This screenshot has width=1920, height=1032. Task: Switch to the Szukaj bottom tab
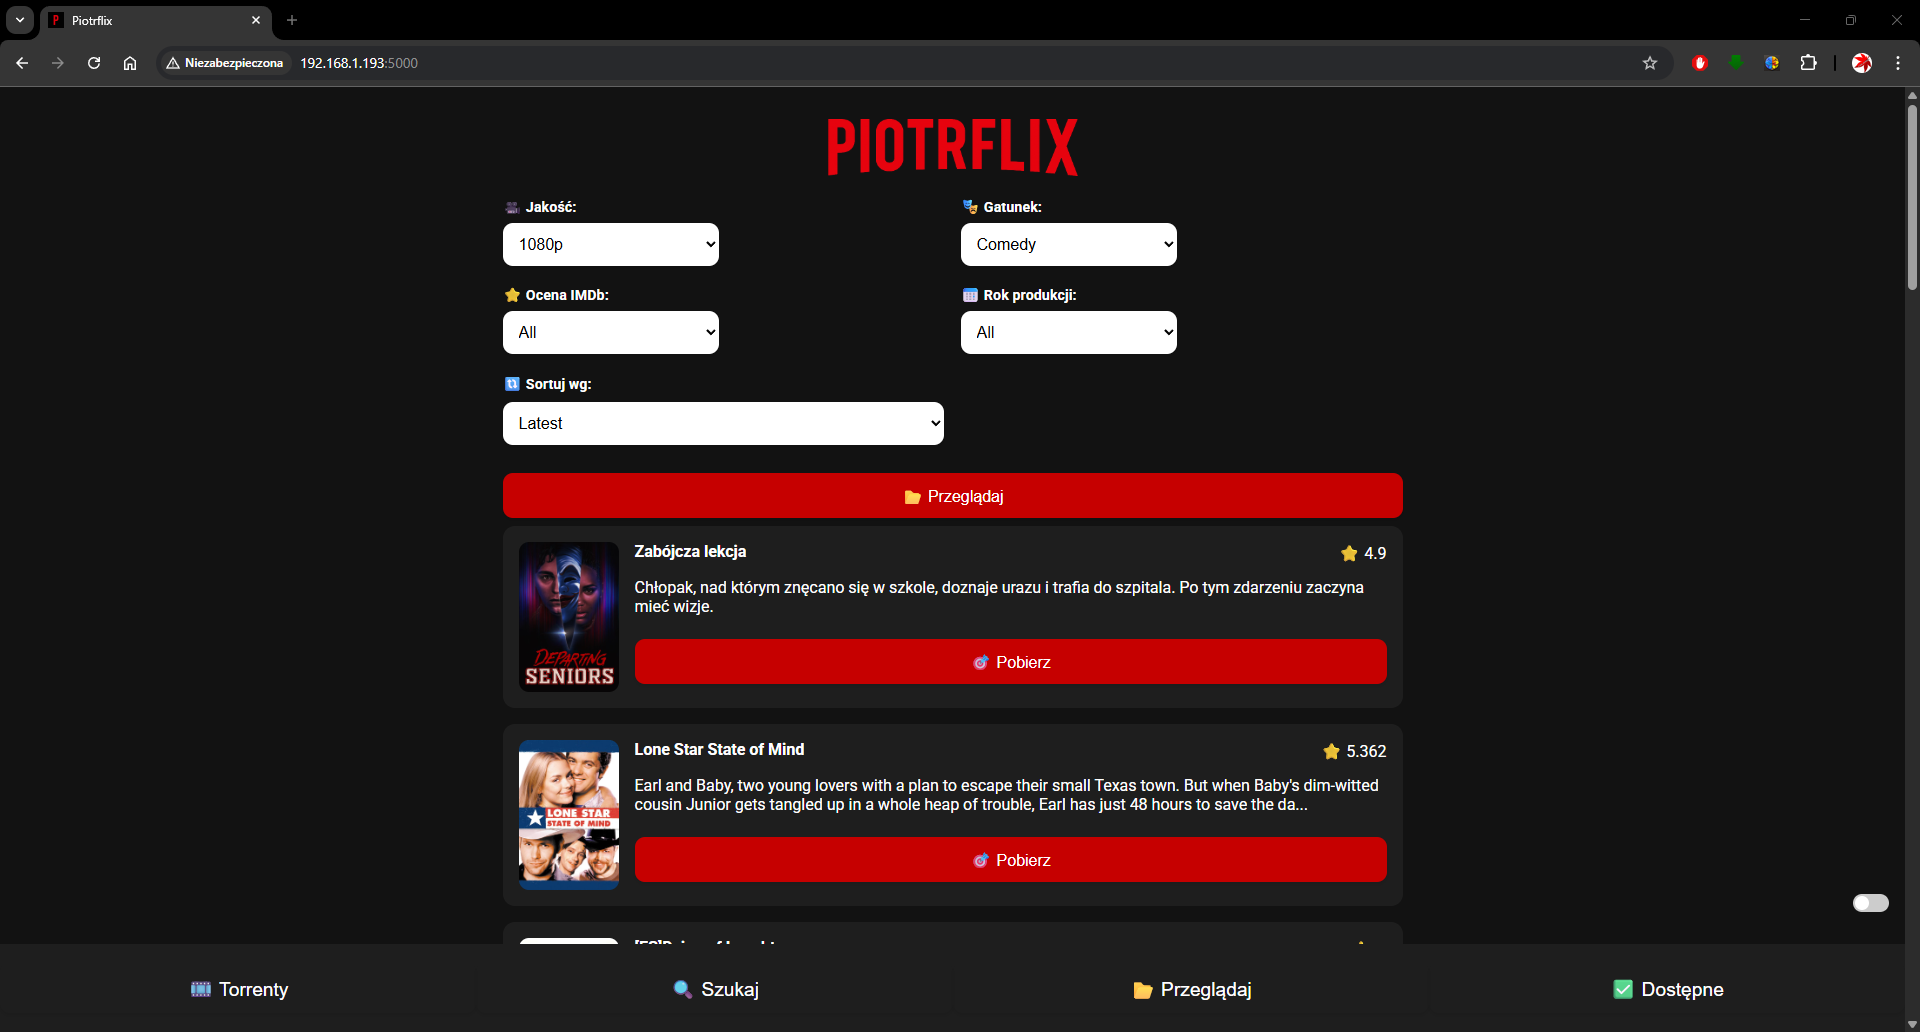716,989
